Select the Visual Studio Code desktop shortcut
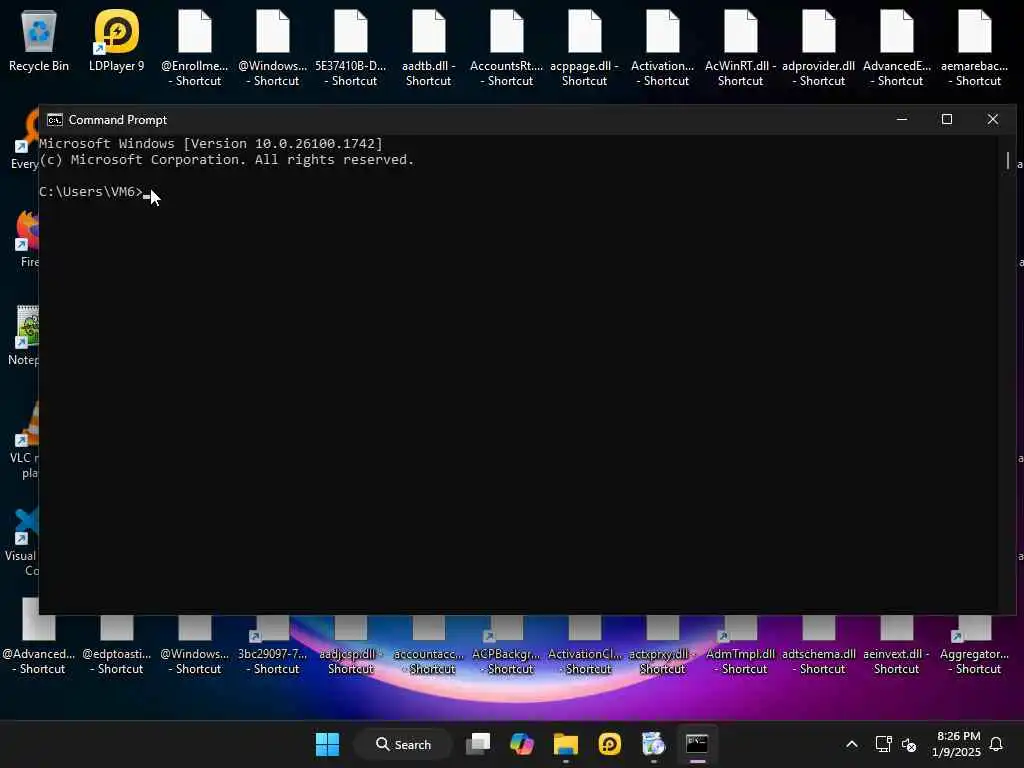This screenshot has width=1024, height=768. click(x=23, y=542)
